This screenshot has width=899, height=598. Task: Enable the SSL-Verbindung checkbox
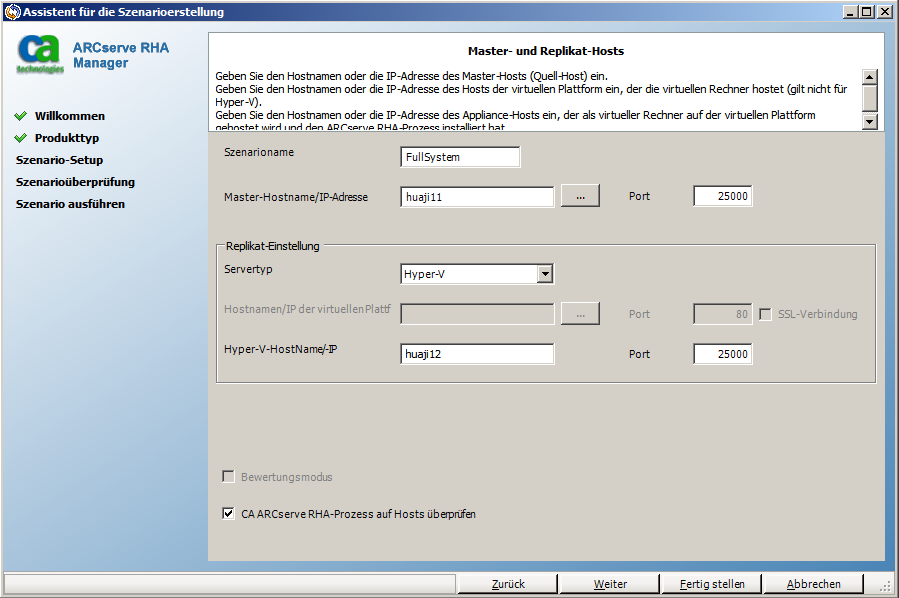pyautogui.click(x=766, y=313)
